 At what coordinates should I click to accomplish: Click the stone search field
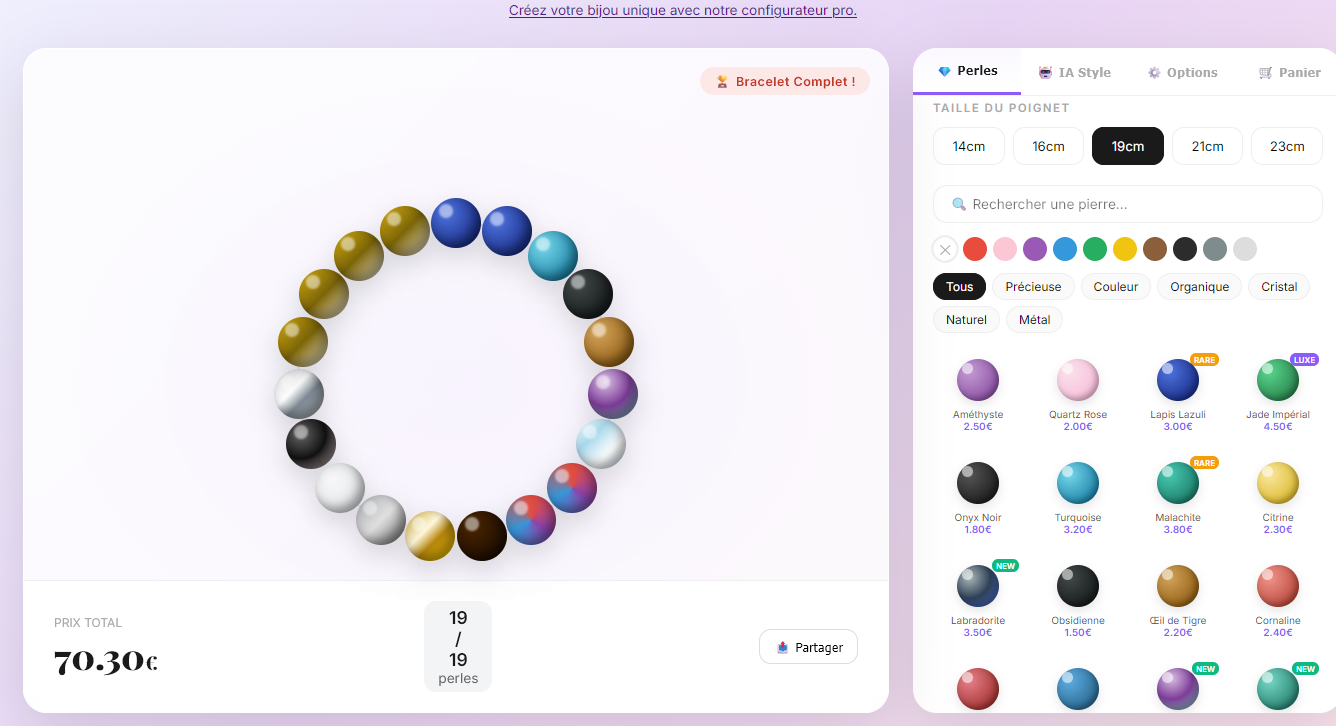(x=1127, y=204)
